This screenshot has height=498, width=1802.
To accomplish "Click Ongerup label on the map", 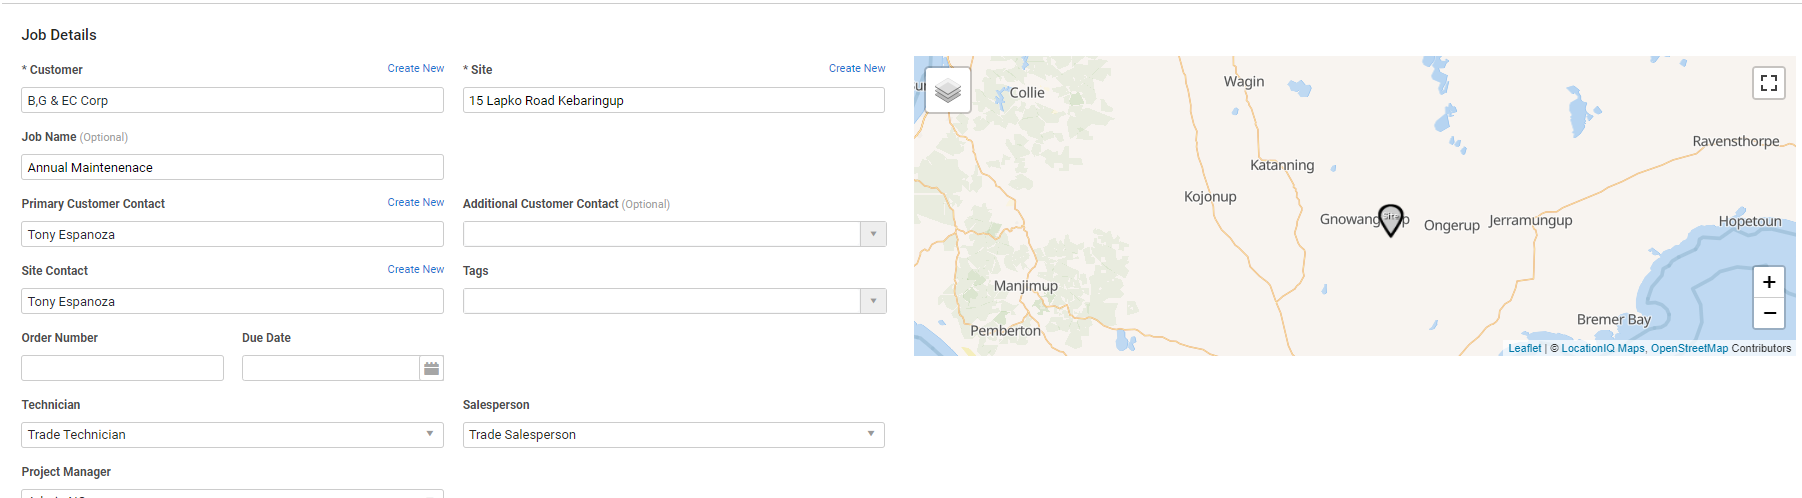I will 1451,226.
